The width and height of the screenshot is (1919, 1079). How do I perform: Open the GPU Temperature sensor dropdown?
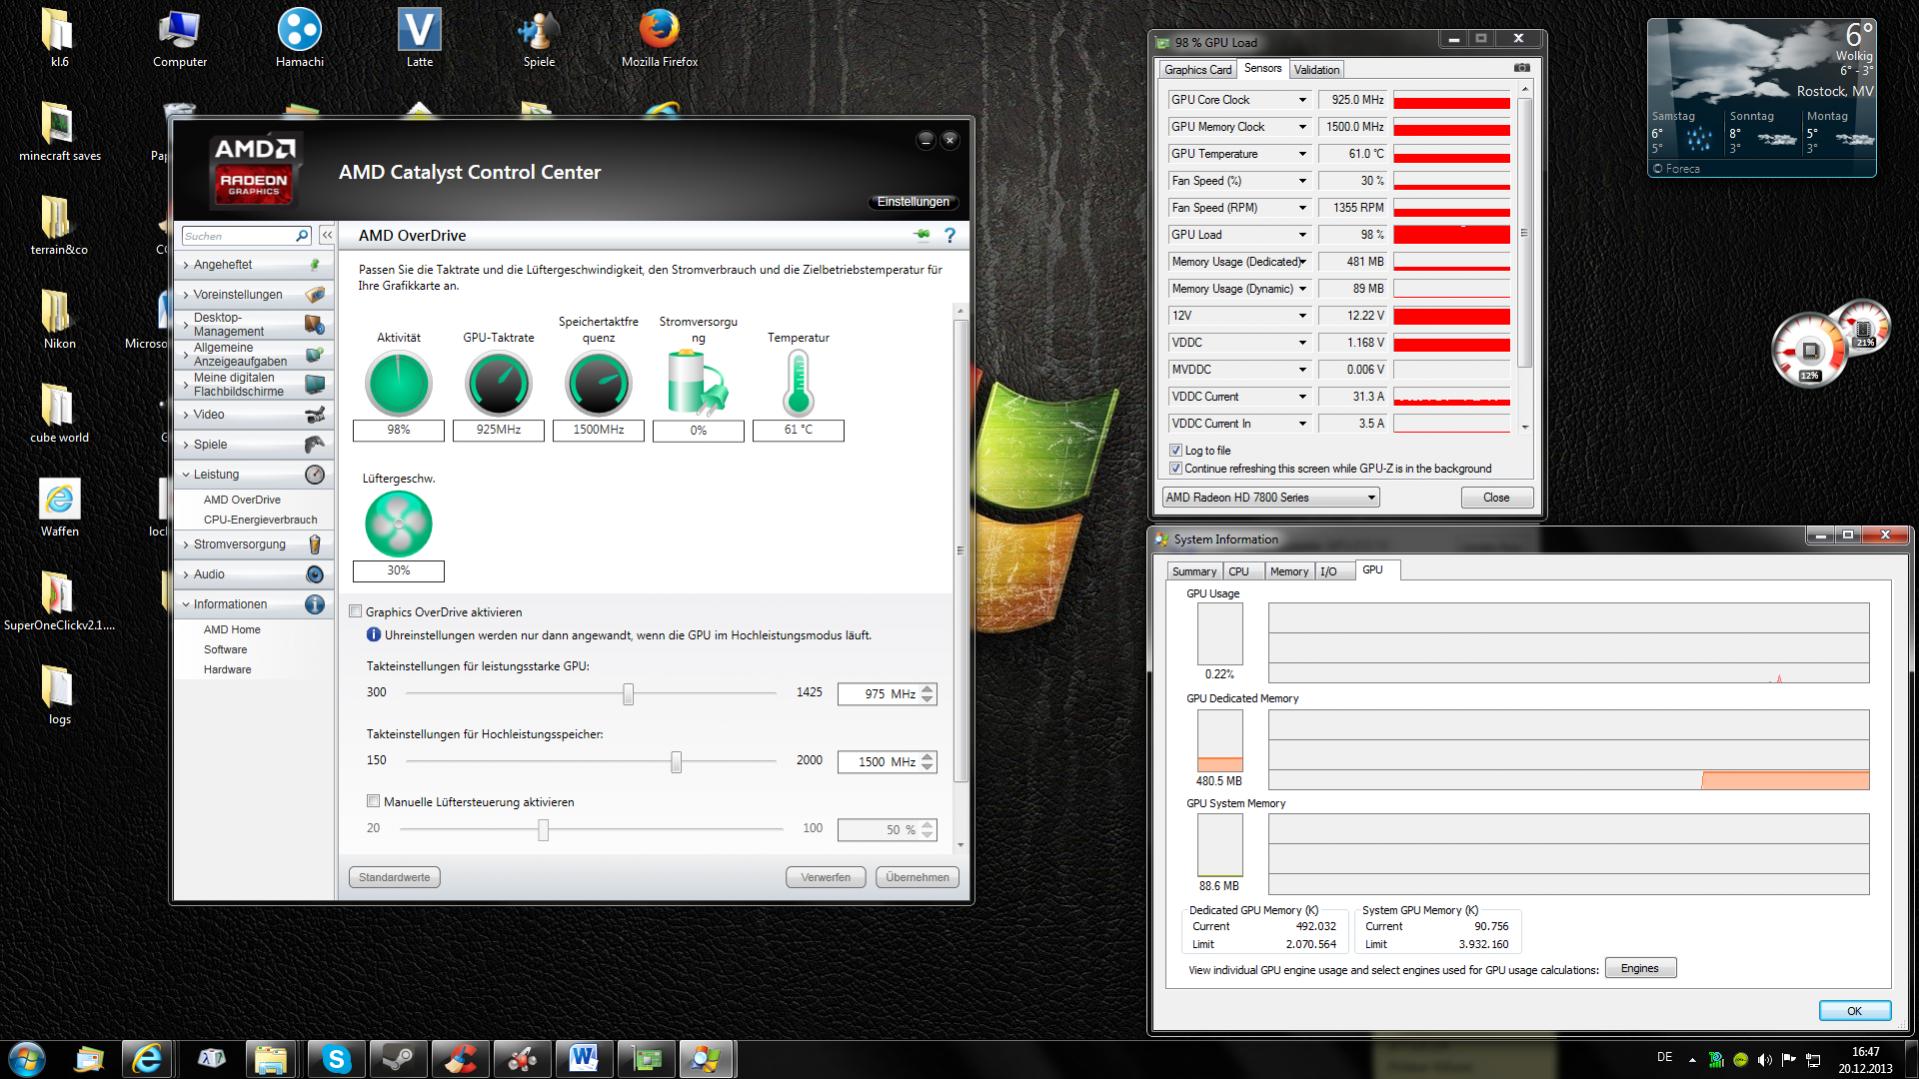click(1302, 154)
